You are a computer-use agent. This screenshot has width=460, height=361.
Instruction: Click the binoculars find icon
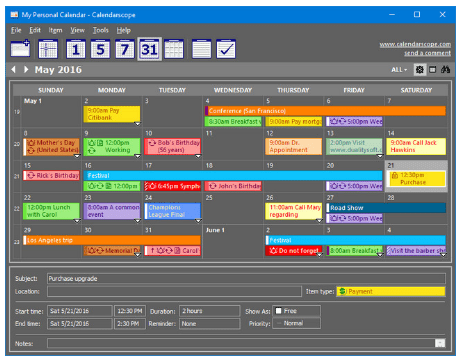click(x=445, y=69)
